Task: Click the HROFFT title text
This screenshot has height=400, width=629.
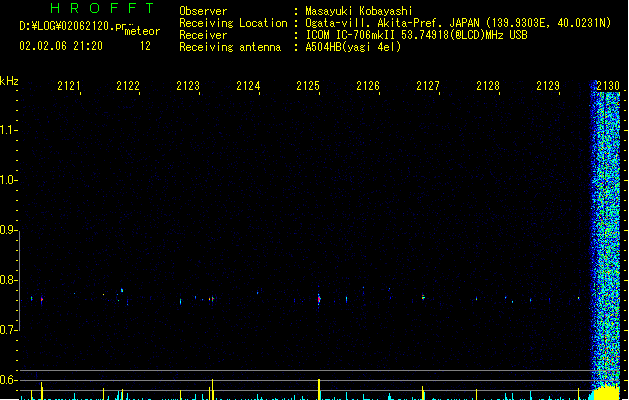Action: click(102, 8)
